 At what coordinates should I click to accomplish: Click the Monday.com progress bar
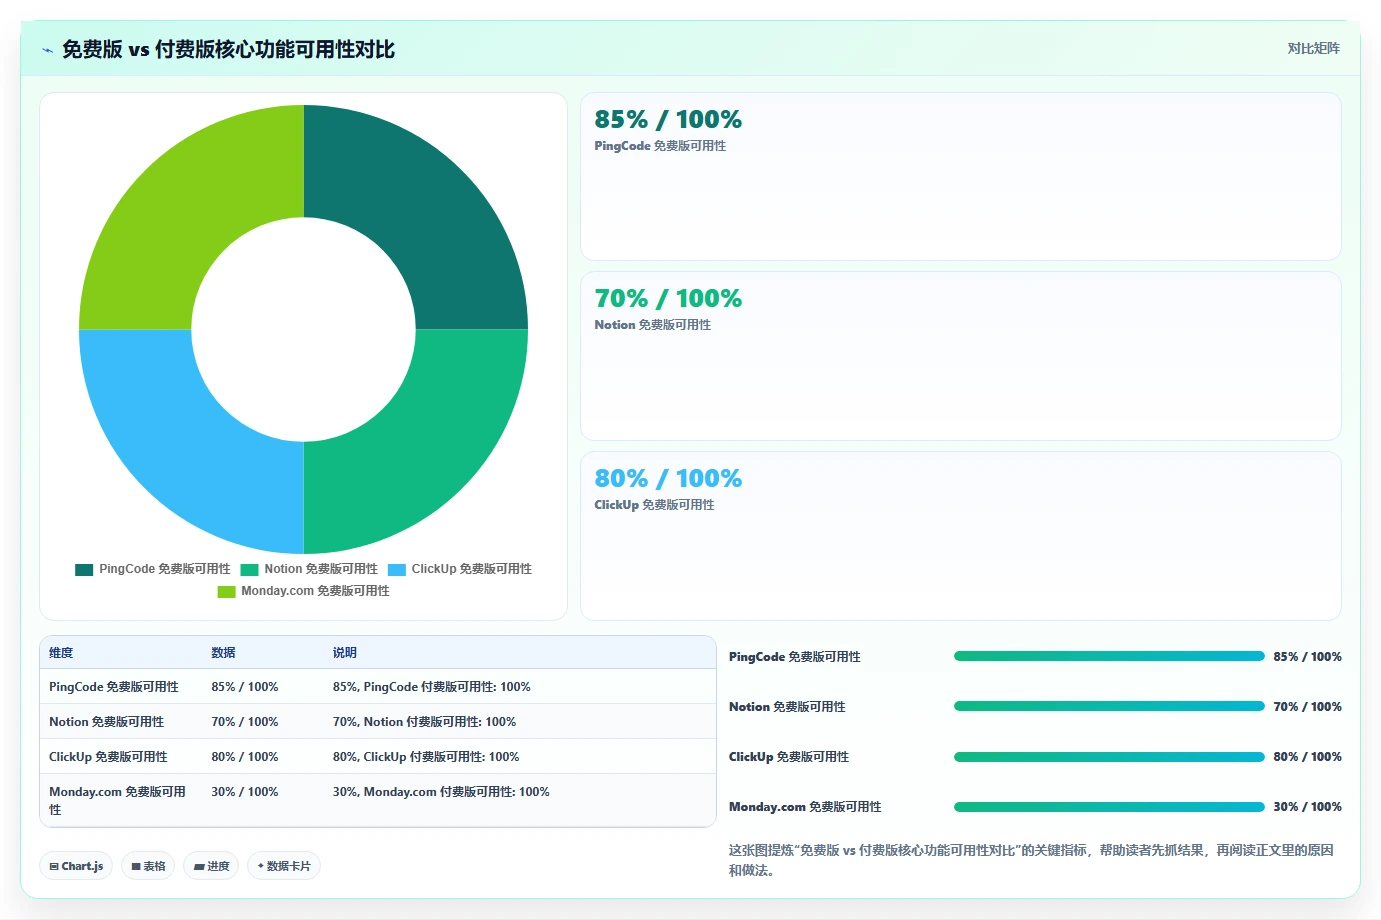coord(1109,806)
